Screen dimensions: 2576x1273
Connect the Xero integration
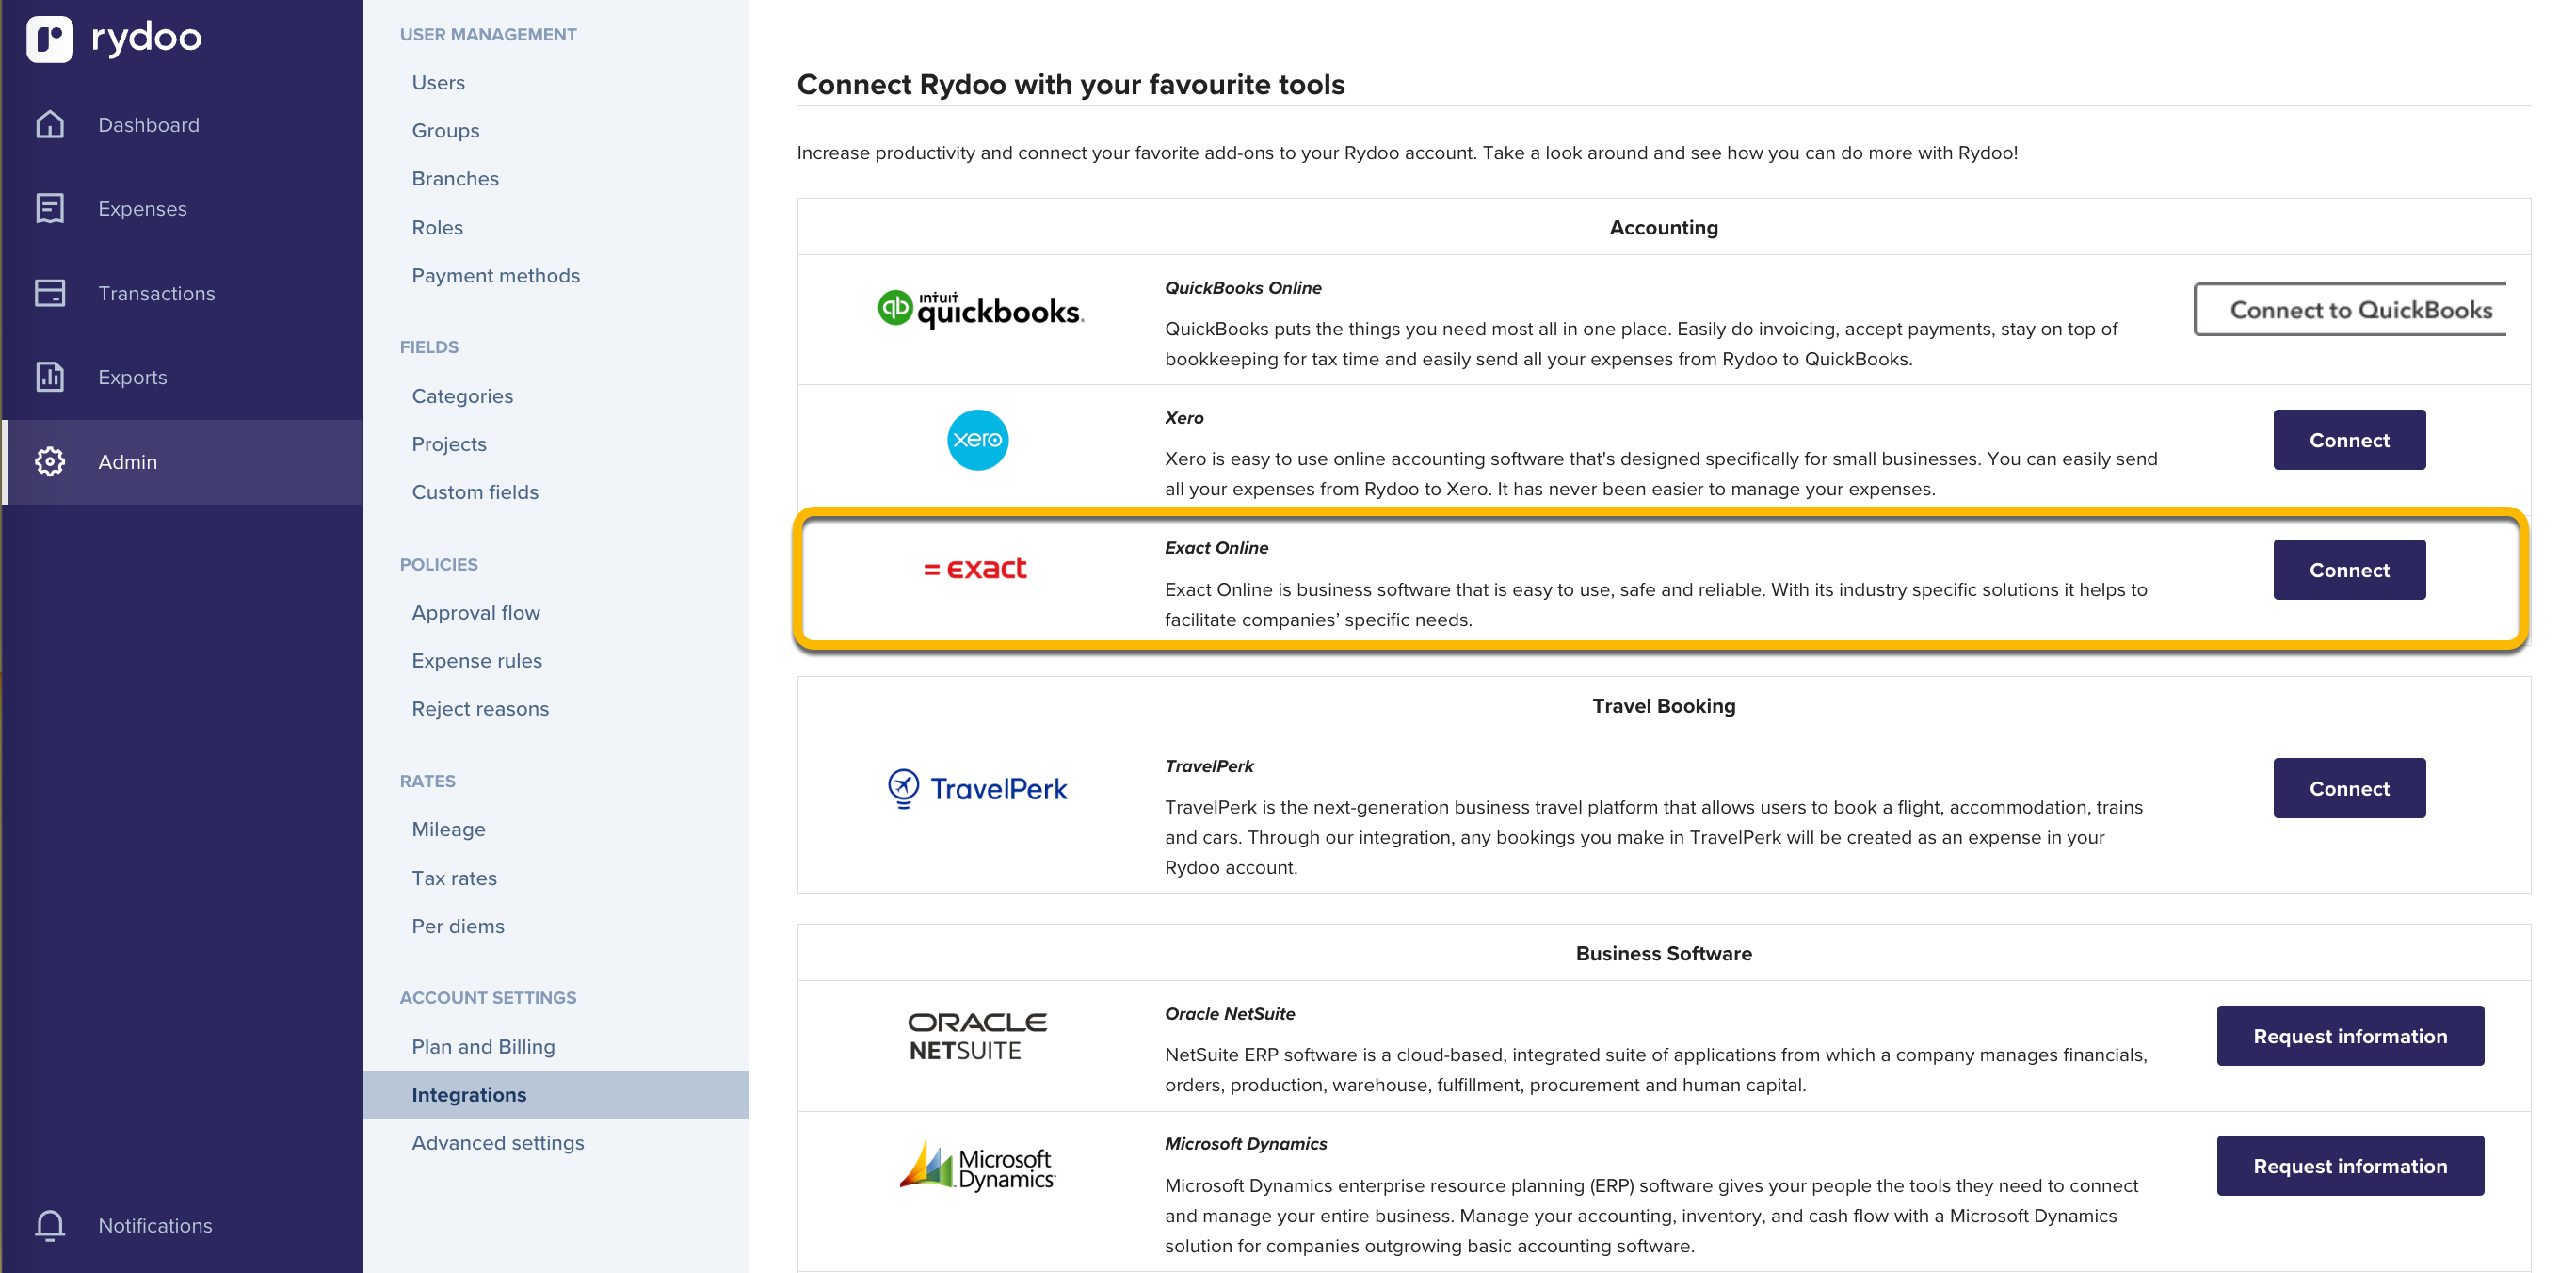[x=2348, y=439]
